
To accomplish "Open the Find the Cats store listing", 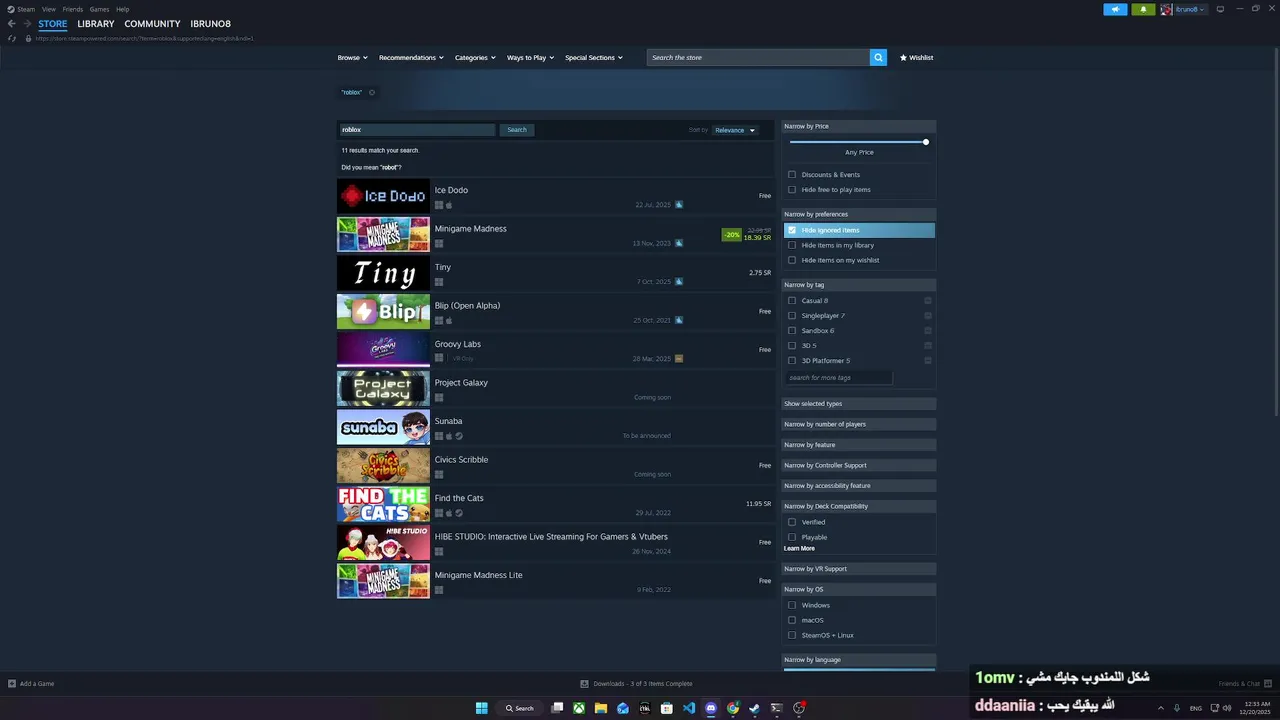I will point(554,505).
